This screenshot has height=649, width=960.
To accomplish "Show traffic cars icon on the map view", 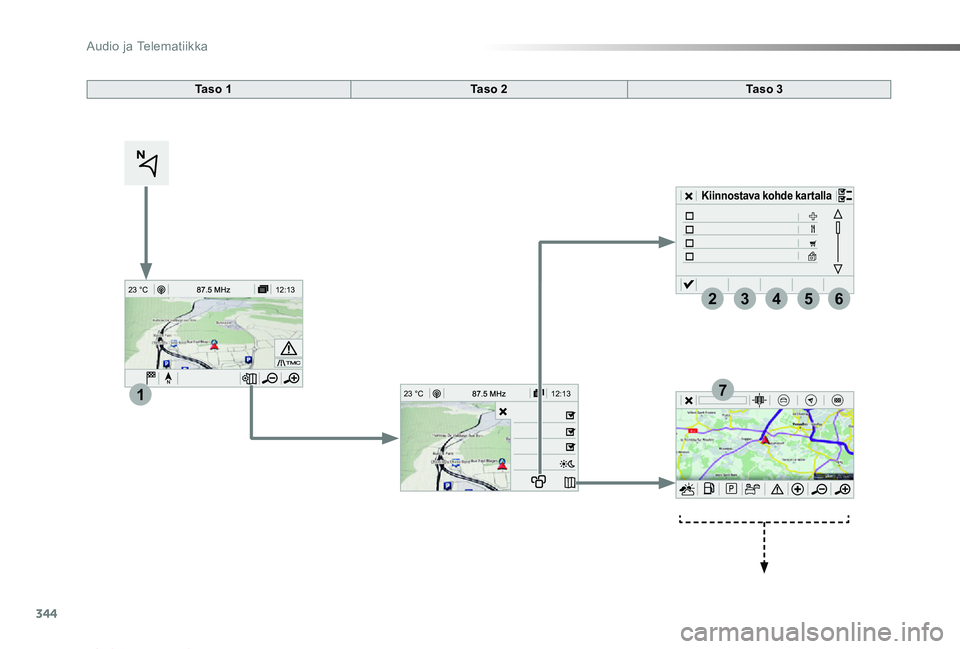I will coord(752,489).
